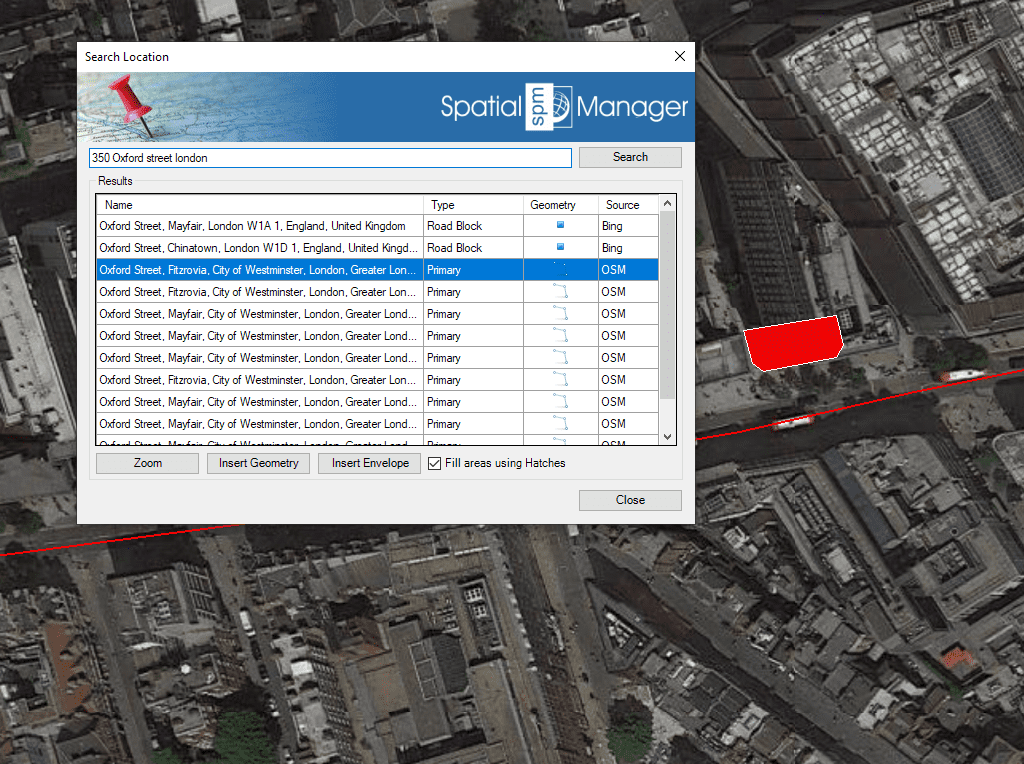
Task: Click the point geometry icon for Chinatown W1D result
Action: pos(560,248)
